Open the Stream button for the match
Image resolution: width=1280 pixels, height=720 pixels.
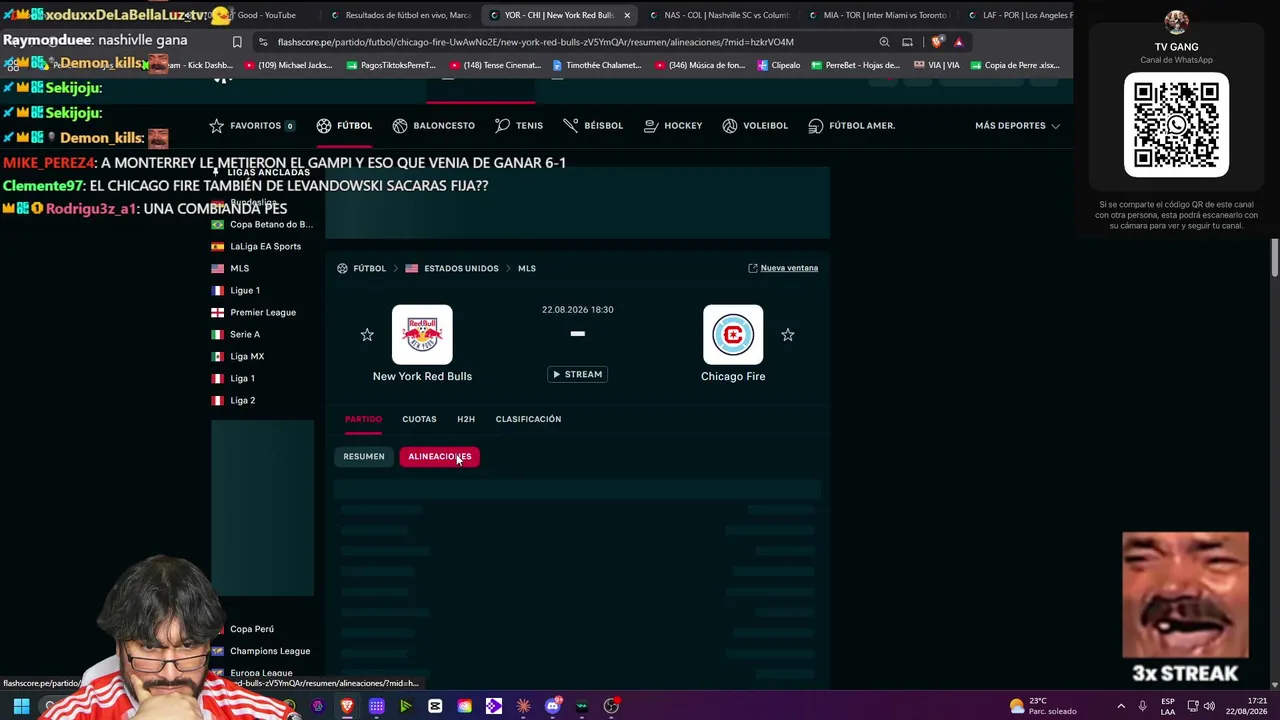(578, 374)
